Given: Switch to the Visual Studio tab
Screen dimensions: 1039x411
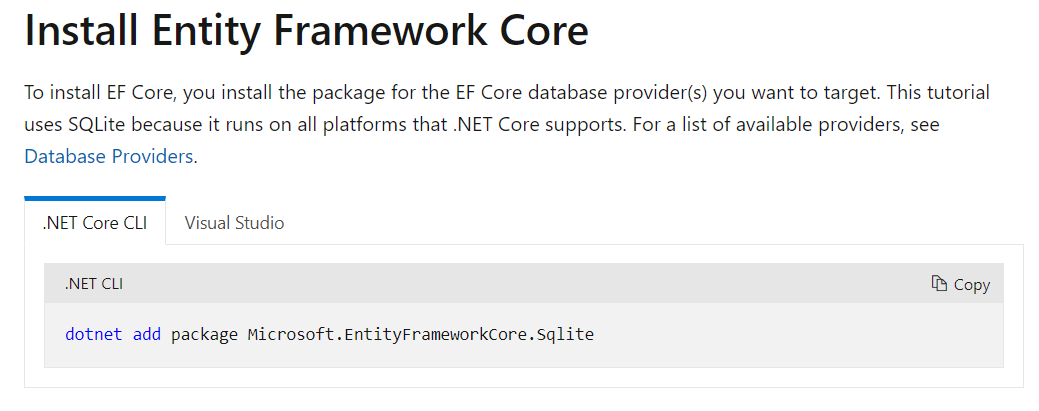Looking at the screenshot, I should tap(234, 223).
